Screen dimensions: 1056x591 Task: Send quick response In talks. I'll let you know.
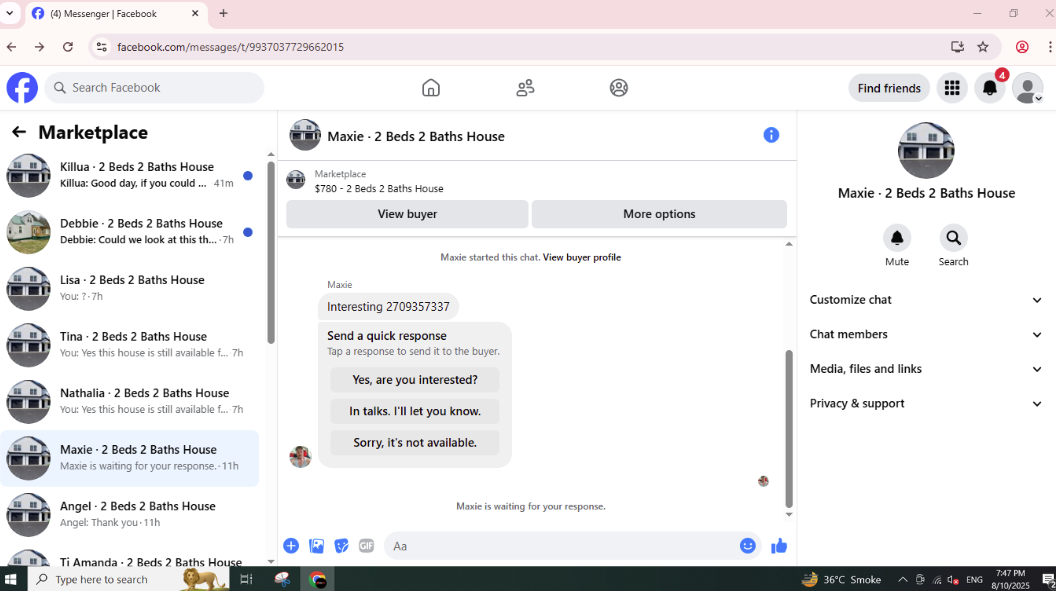[415, 411]
